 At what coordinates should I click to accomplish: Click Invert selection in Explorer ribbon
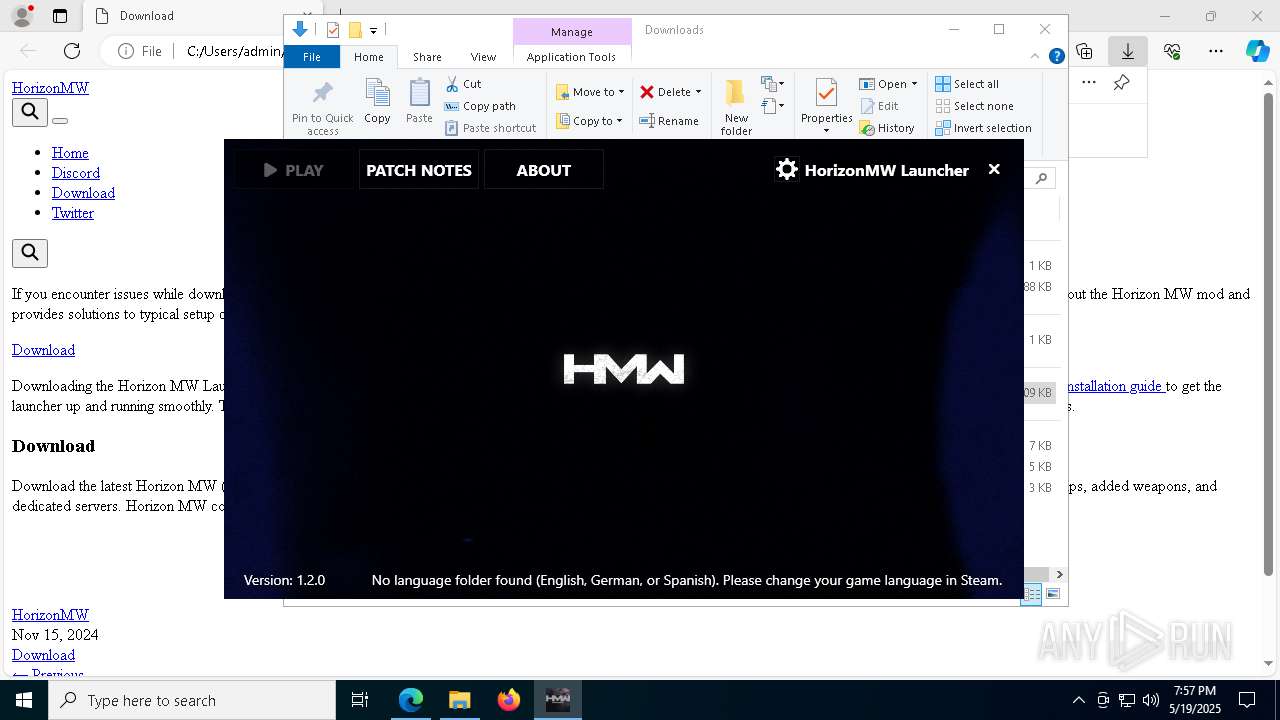point(983,128)
